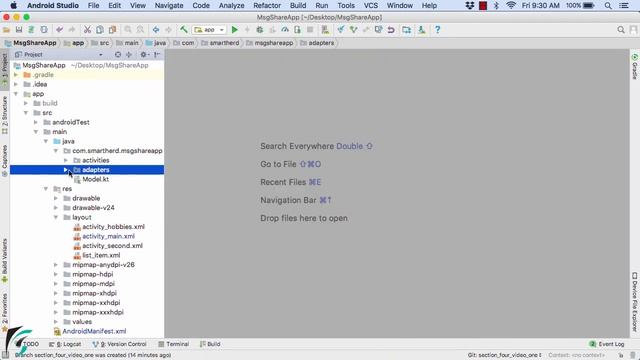Collapse the layout folder
The image size is (640, 360).
pos(56,217)
